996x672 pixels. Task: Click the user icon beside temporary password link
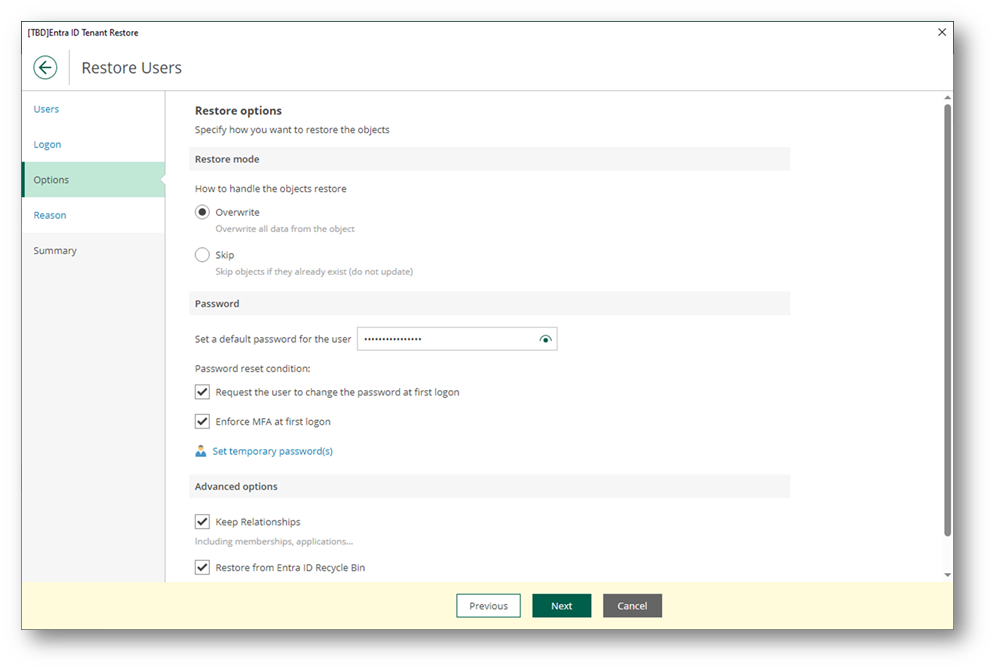tap(201, 452)
